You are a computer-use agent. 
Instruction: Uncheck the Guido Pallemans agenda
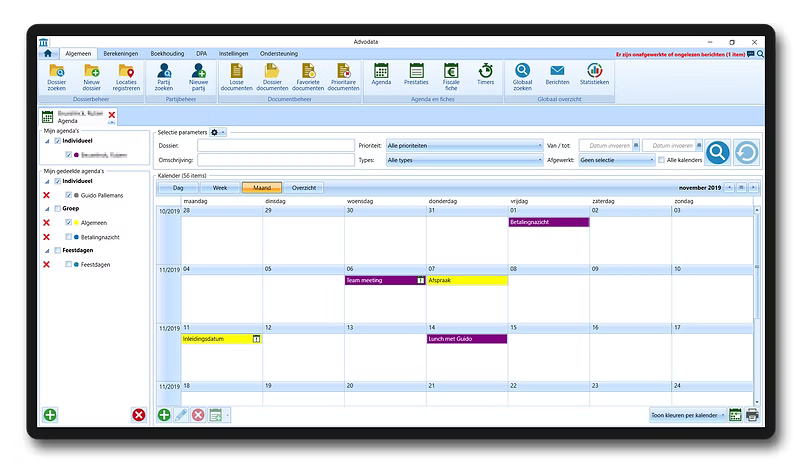click(68, 195)
